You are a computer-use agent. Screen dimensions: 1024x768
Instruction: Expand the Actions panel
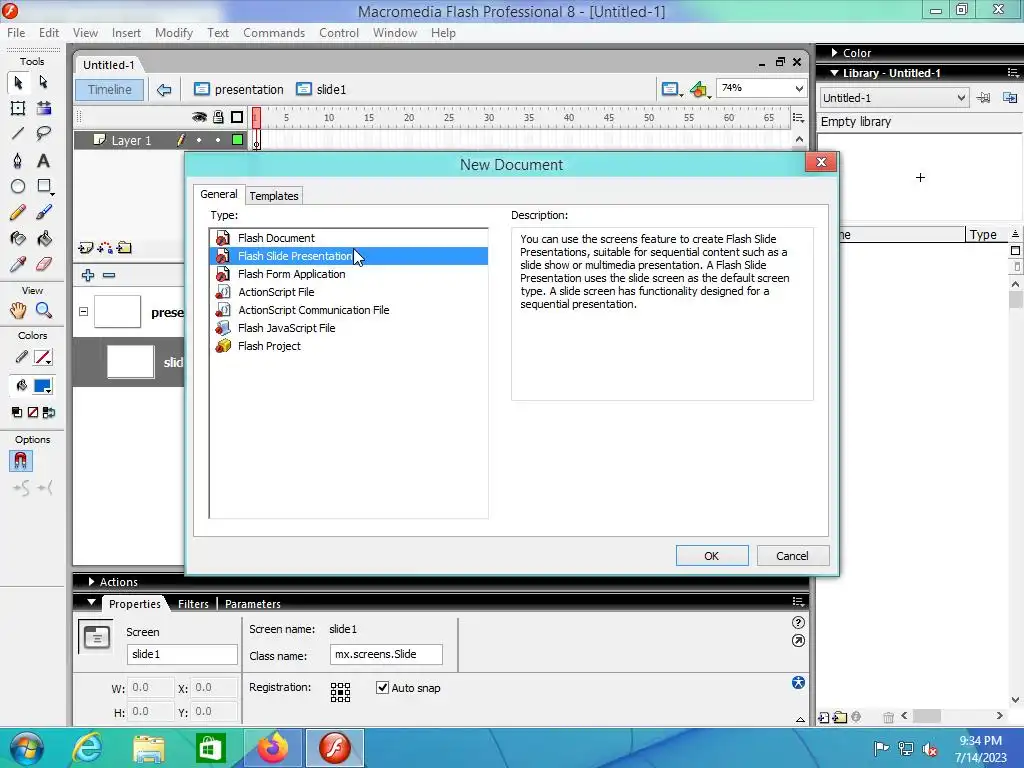[x=91, y=581]
